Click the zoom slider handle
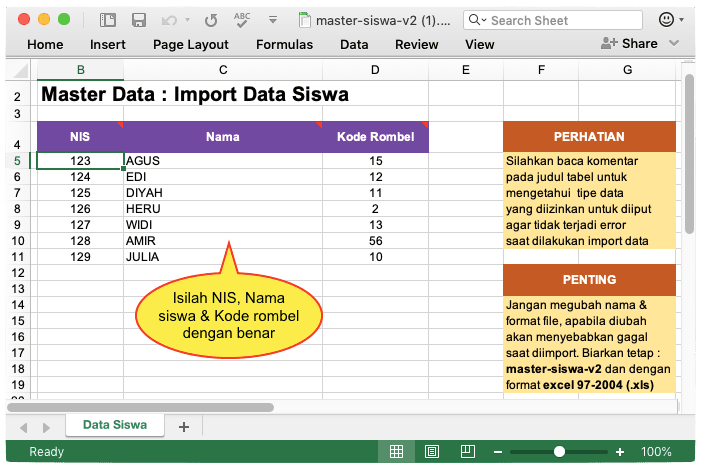 click(559, 451)
